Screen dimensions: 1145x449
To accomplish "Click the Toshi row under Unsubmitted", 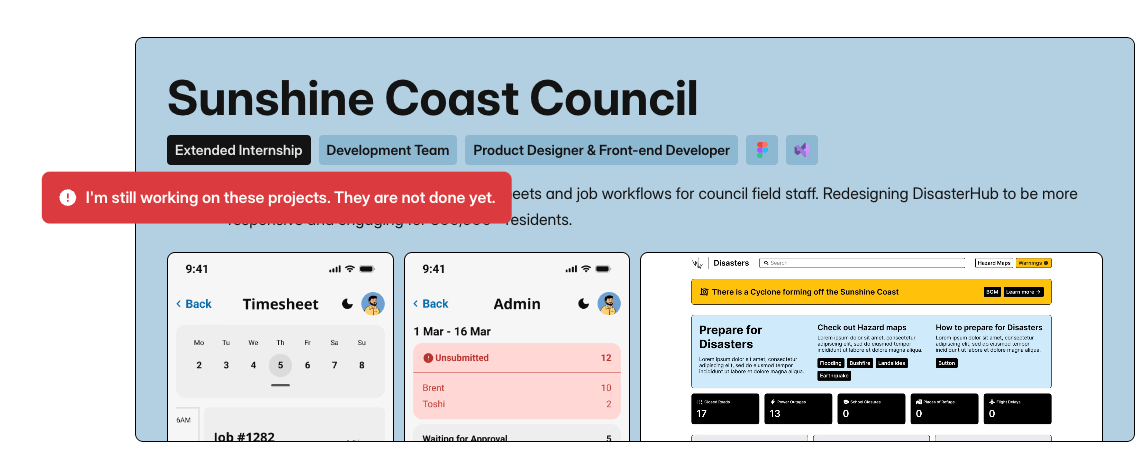I will coord(517,404).
